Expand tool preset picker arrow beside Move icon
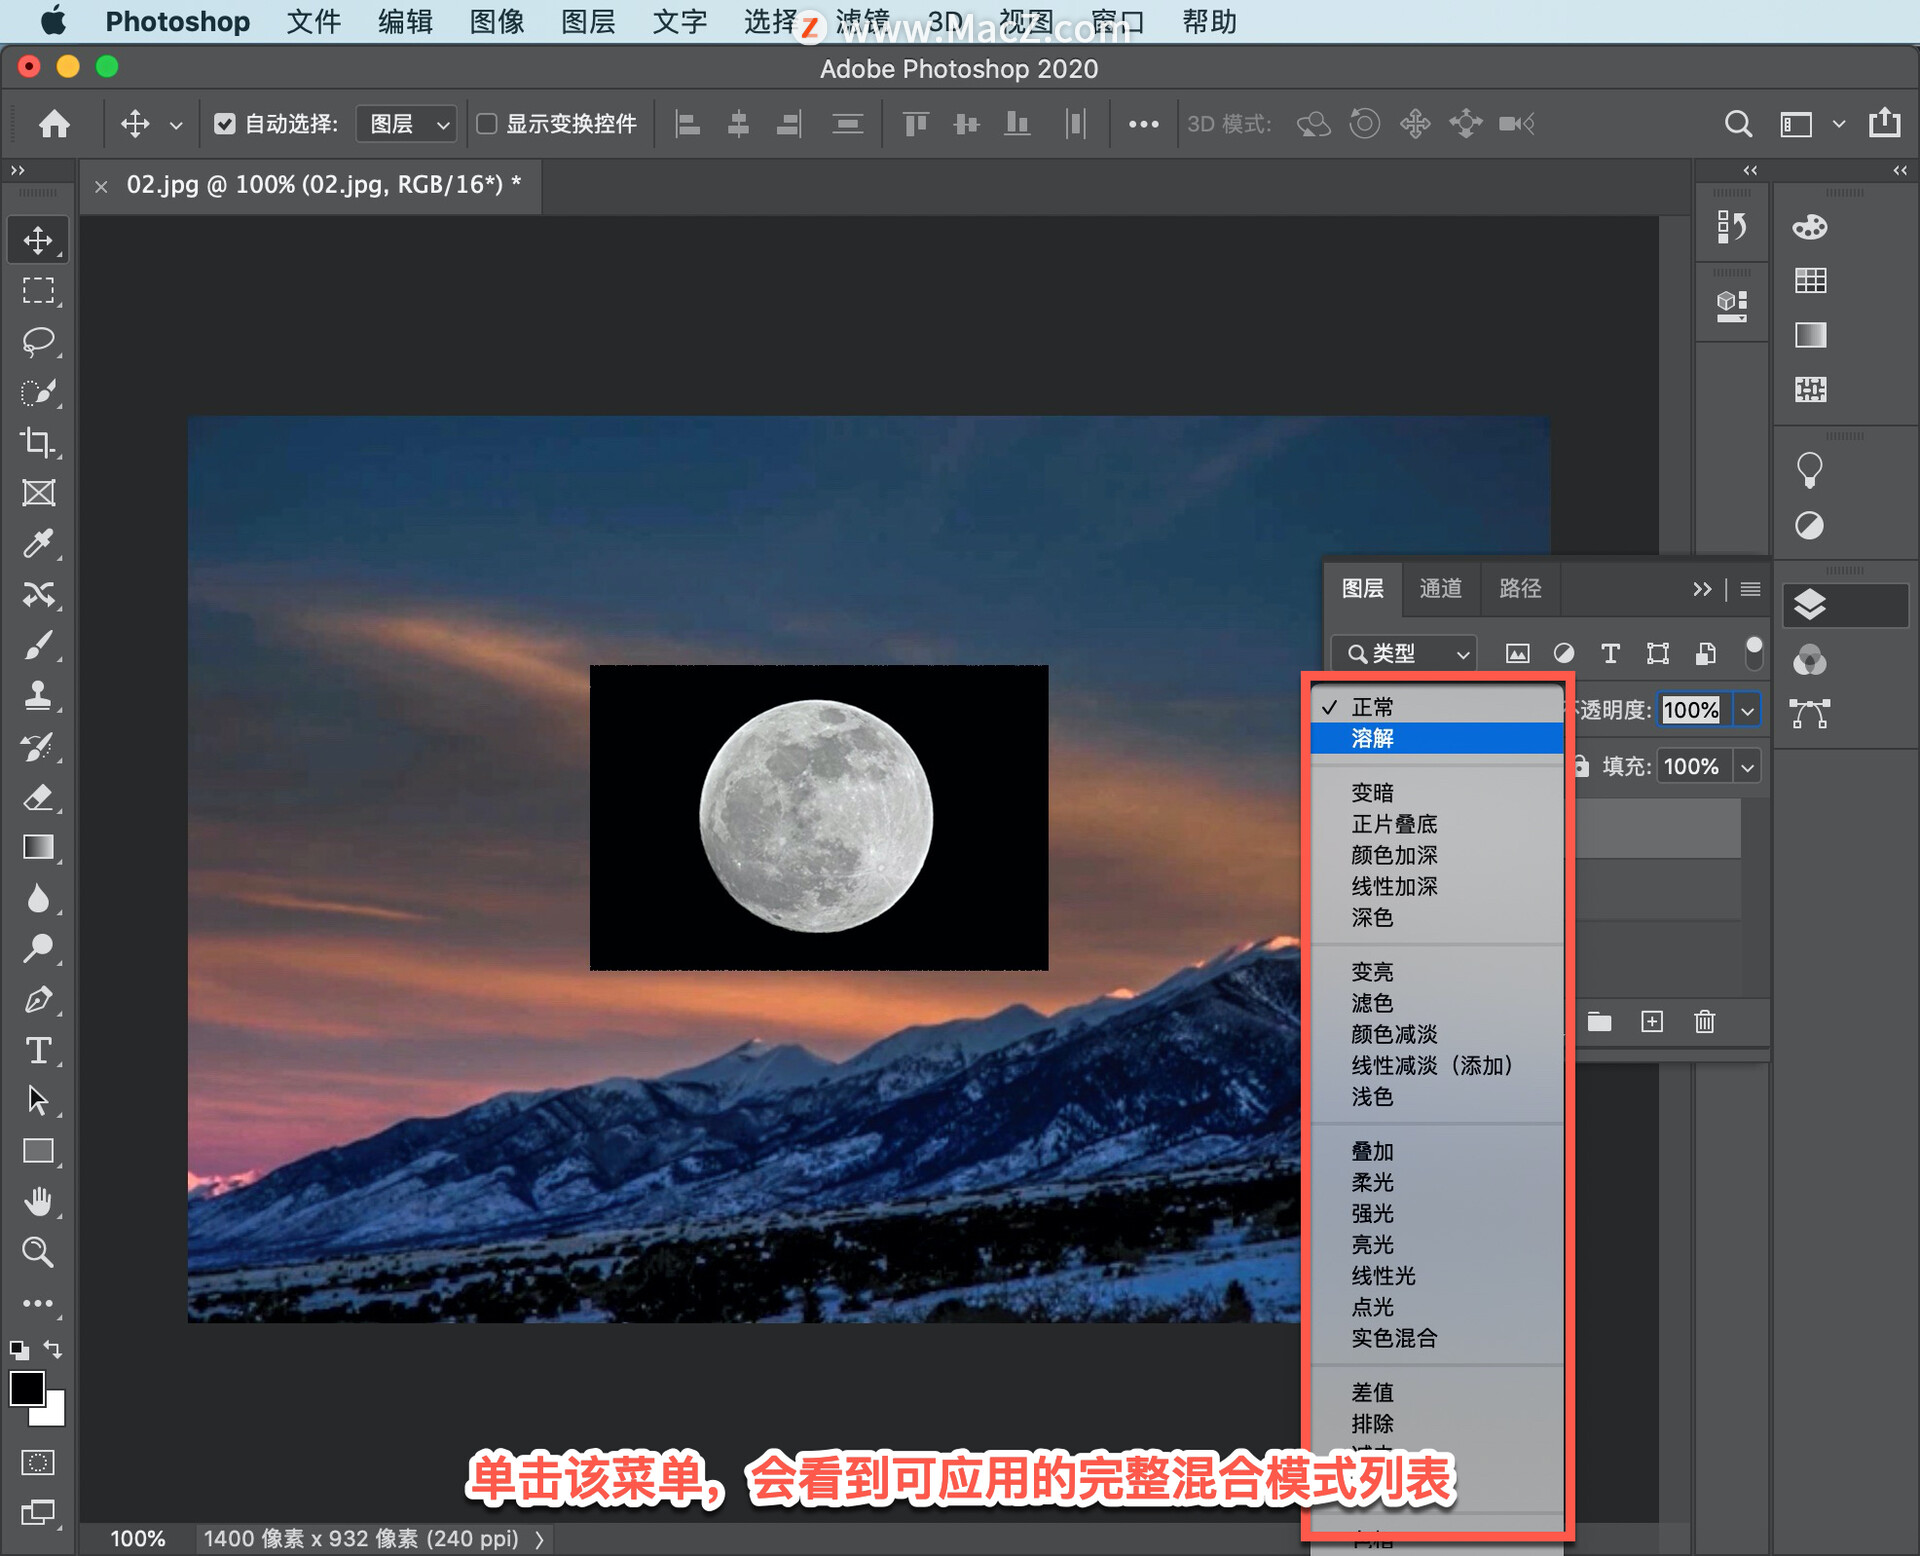 coord(176,125)
